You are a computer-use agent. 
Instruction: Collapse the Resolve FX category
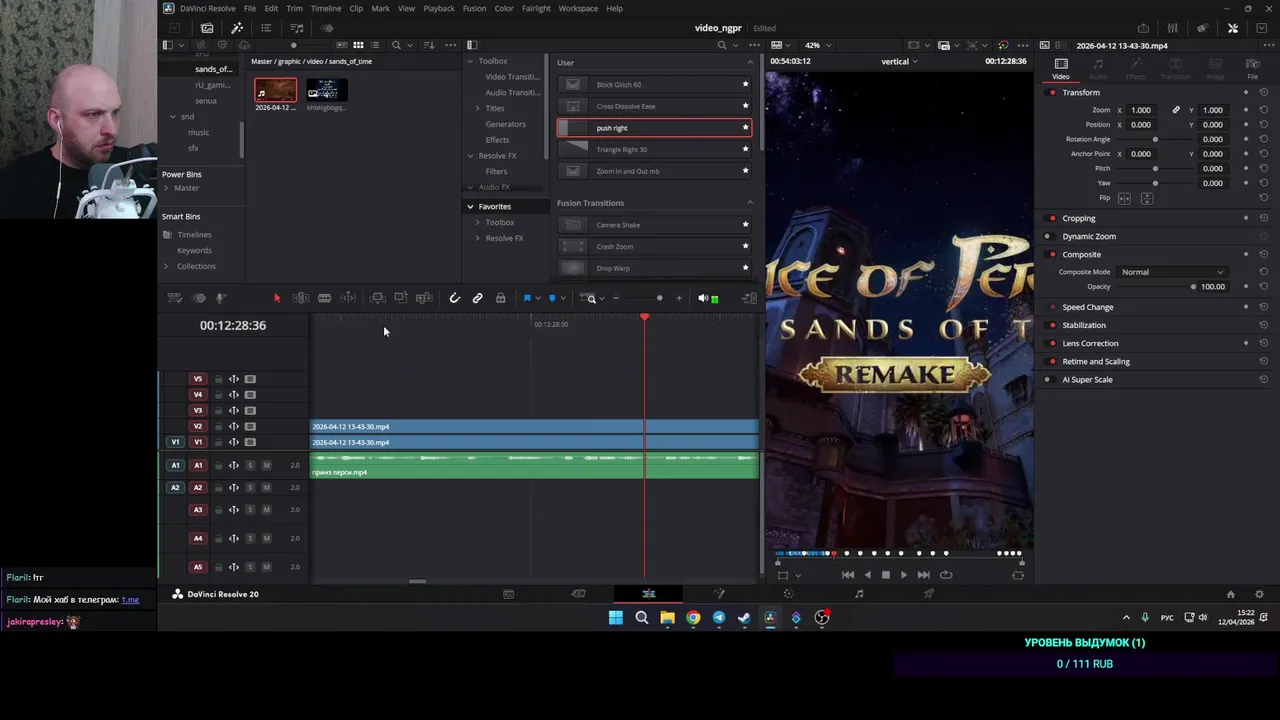click(470, 156)
